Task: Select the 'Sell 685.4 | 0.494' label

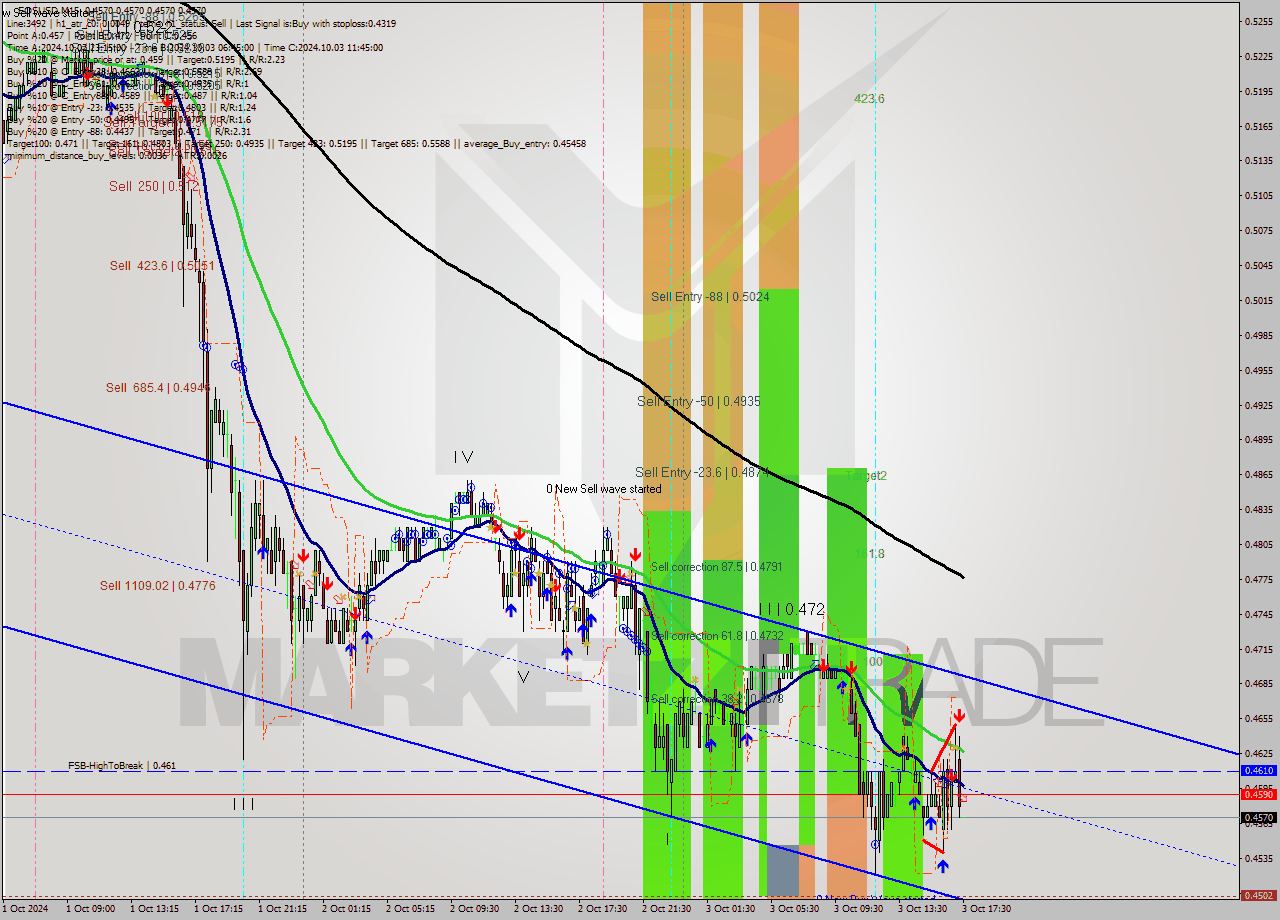Action: coord(158,387)
